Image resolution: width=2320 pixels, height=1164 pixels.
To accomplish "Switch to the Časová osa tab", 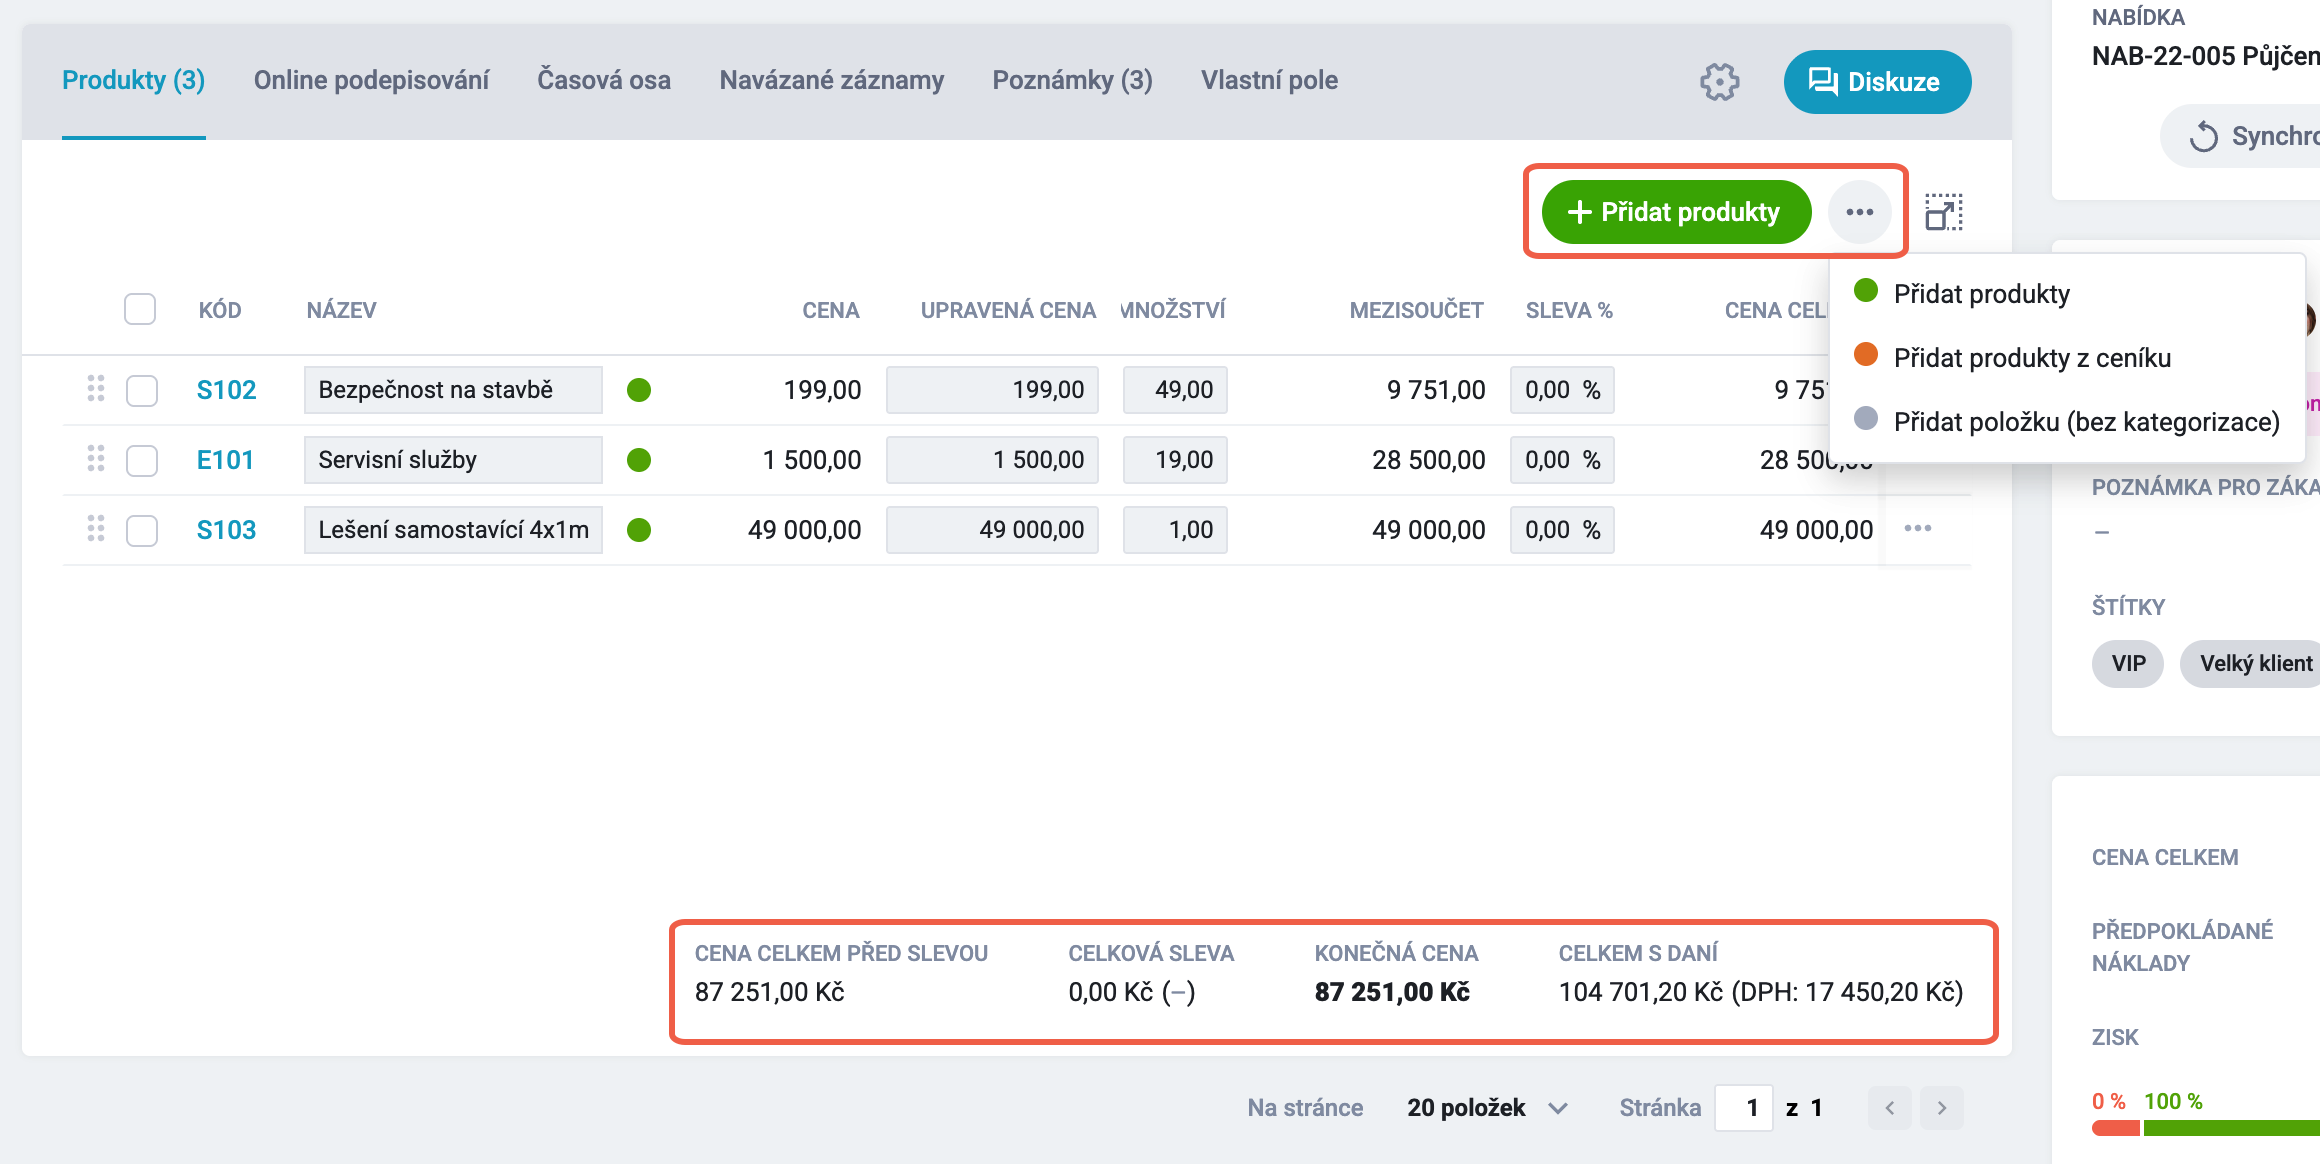I will [604, 80].
